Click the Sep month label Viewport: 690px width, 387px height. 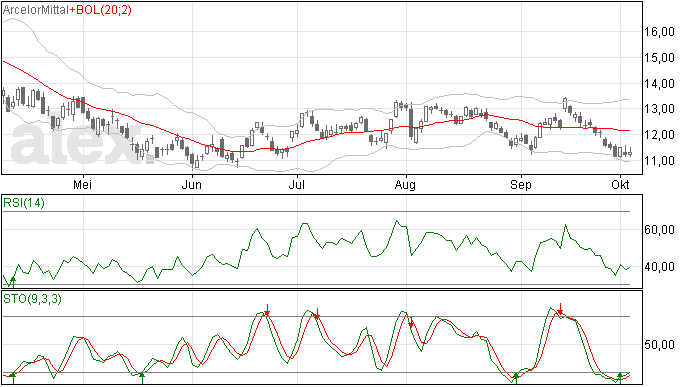521,184
